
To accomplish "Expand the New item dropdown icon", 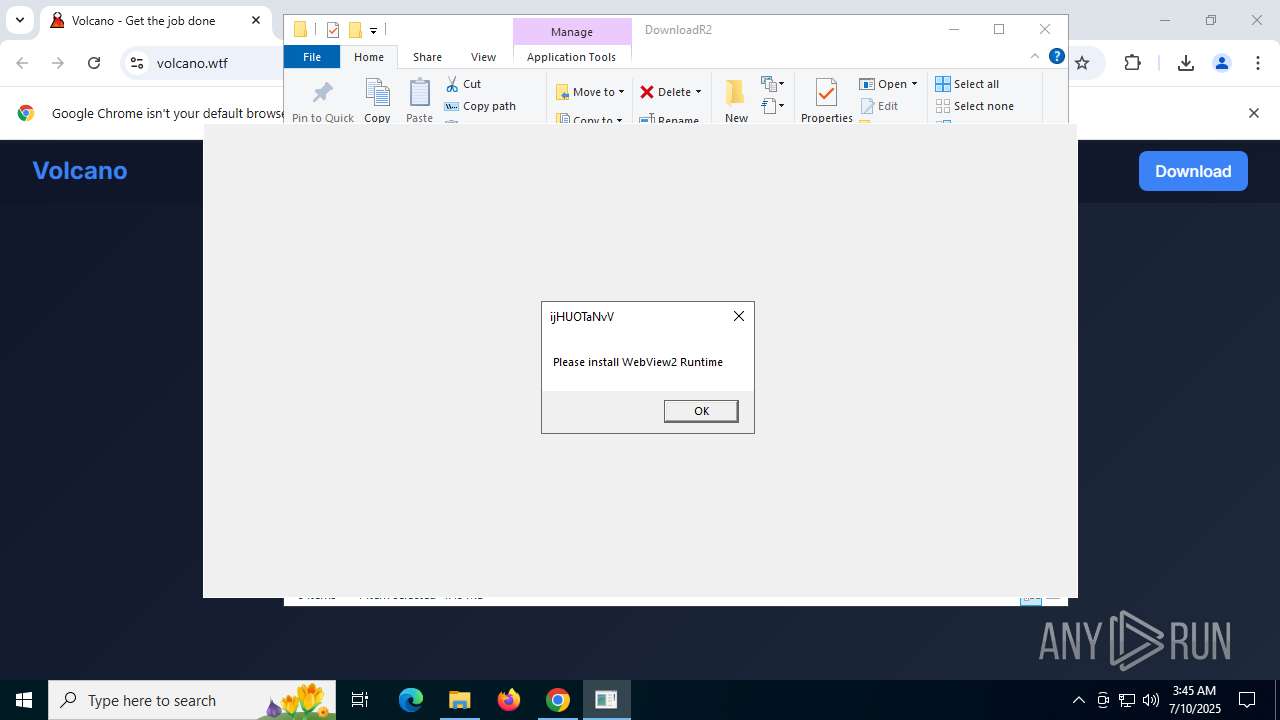I will [773, 84].
